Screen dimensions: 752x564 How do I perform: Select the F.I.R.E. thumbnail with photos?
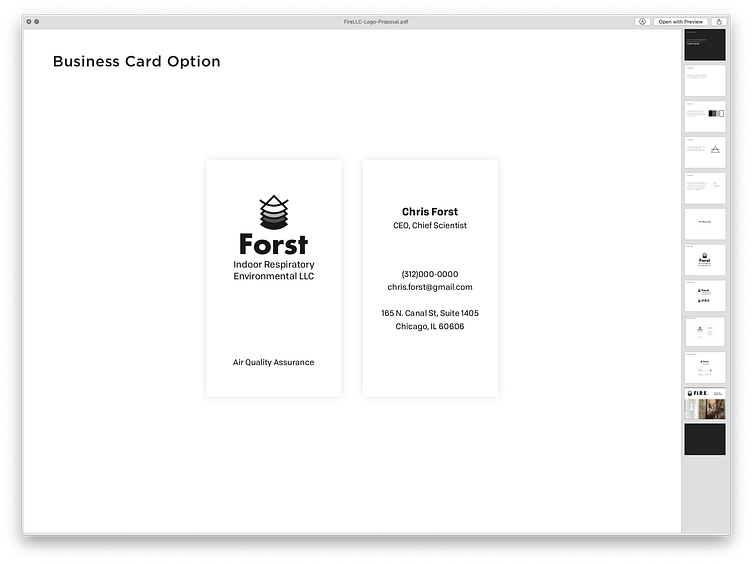pyautogui.click(x=705, y=404)
